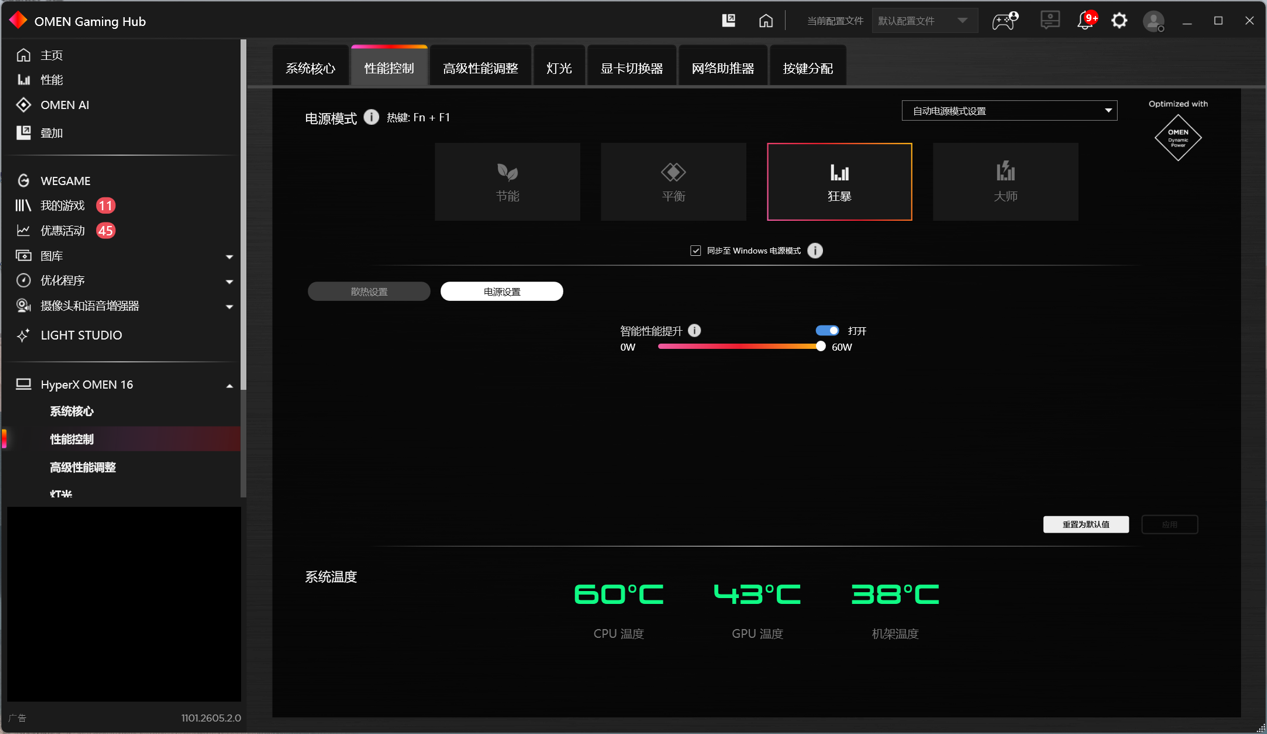Open user account avatar
This screenshot has height=734, width=1267.
[1153, 20]
